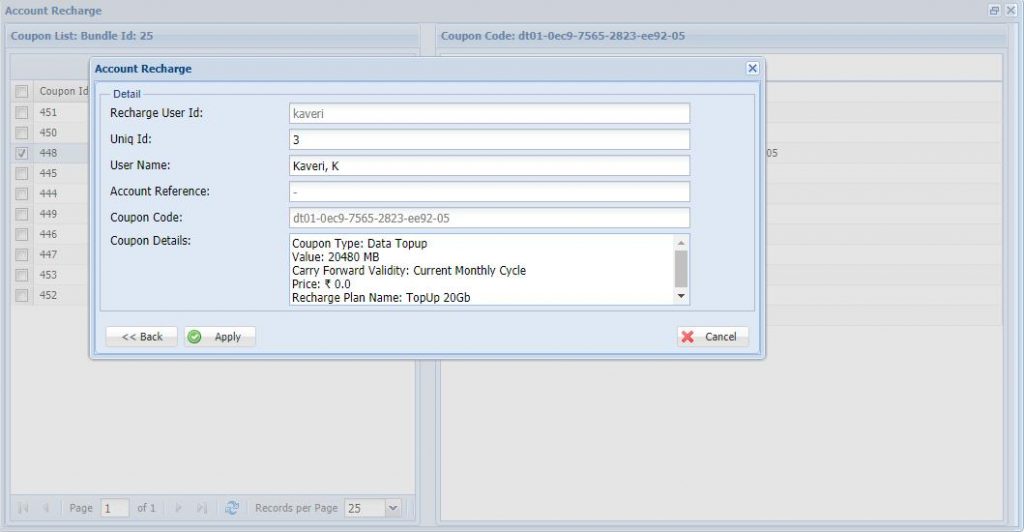The height and width of the screenshot is (532, 1024).
Task: Go to next page of coupon list
Action: click(x=179, y=508)
